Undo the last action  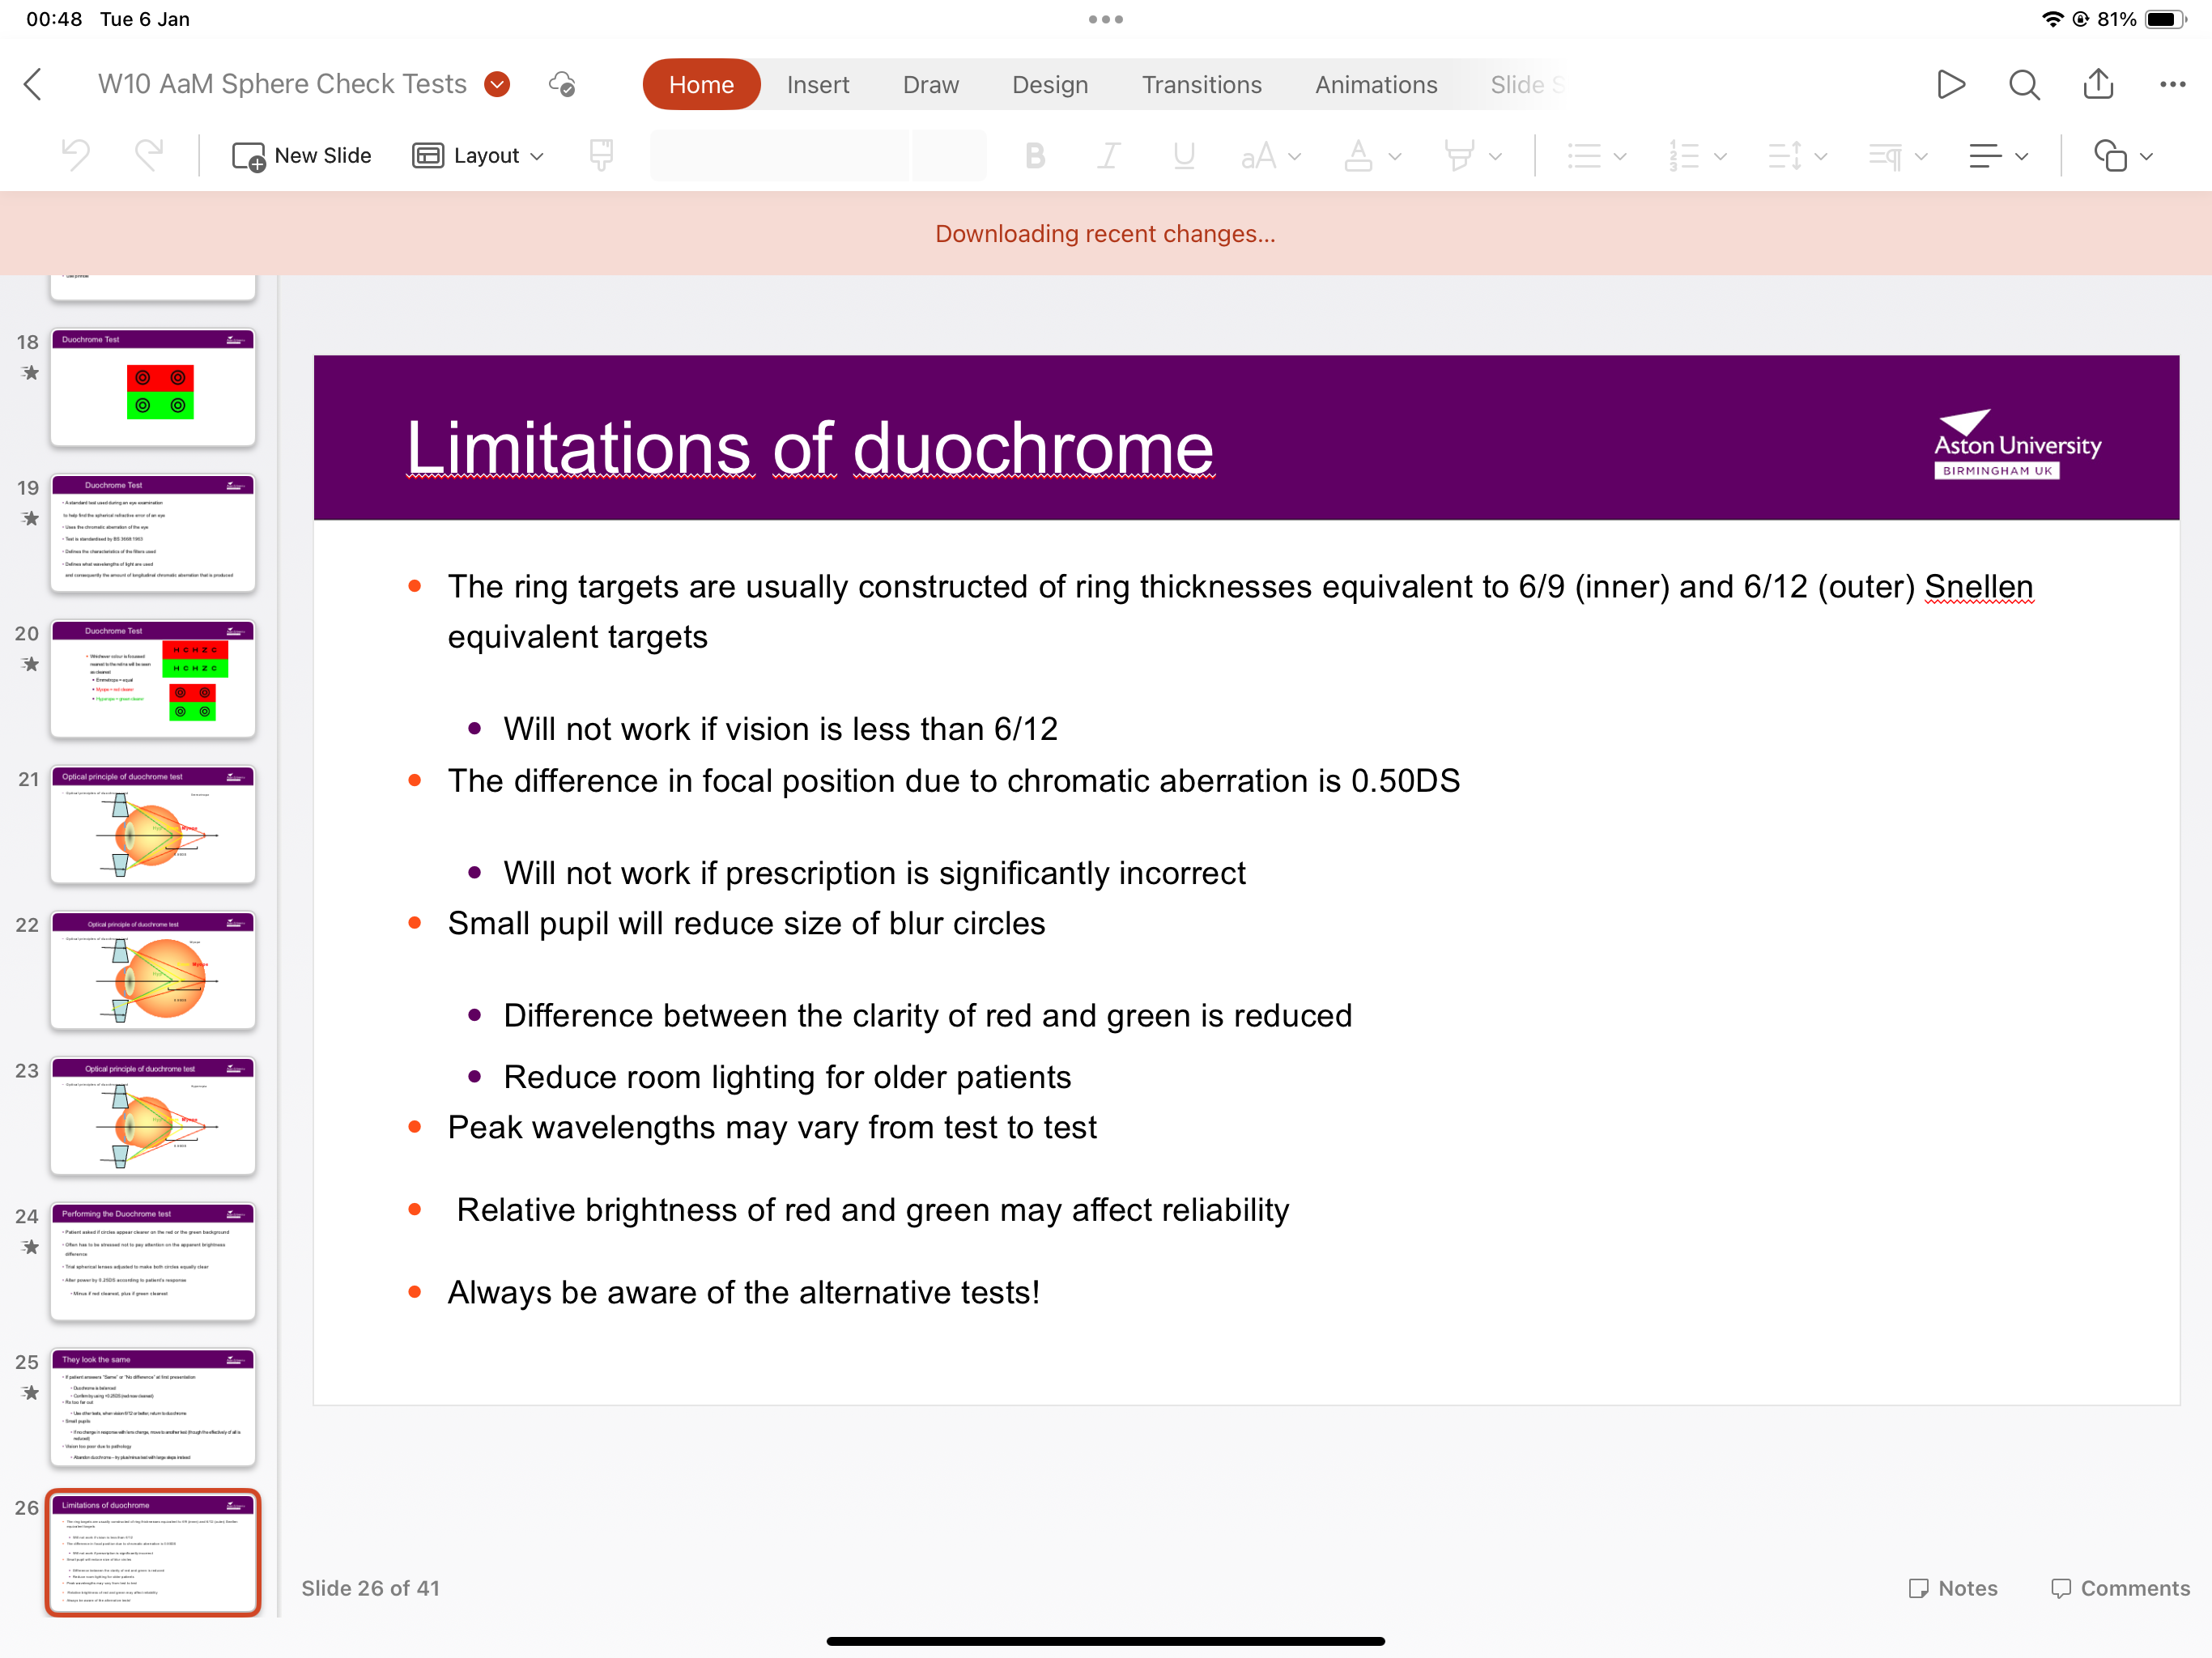76,155
